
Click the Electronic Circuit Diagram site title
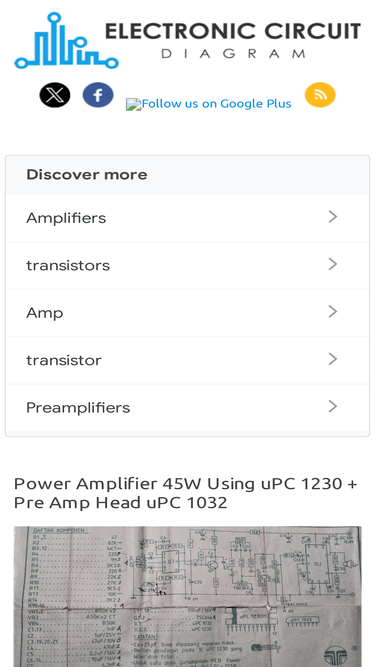coord(233,40)
